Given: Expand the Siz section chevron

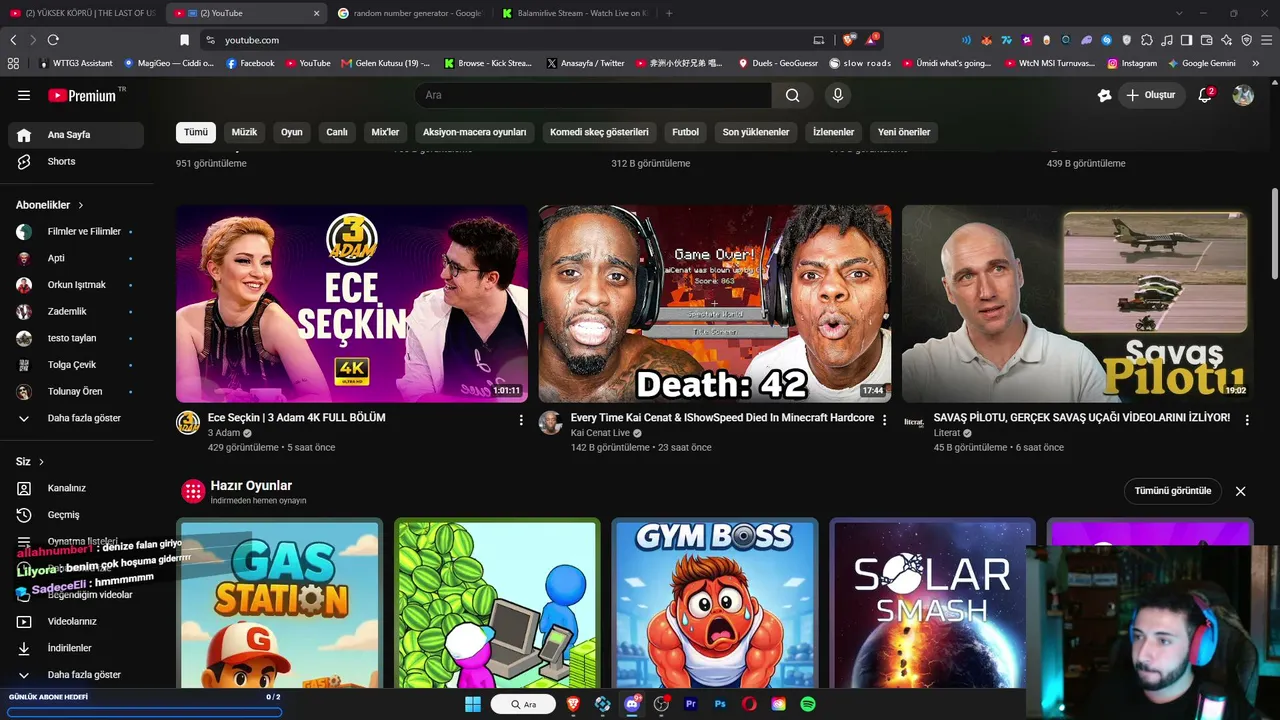Looking at the screenshot, I should [x=42, y=462].
